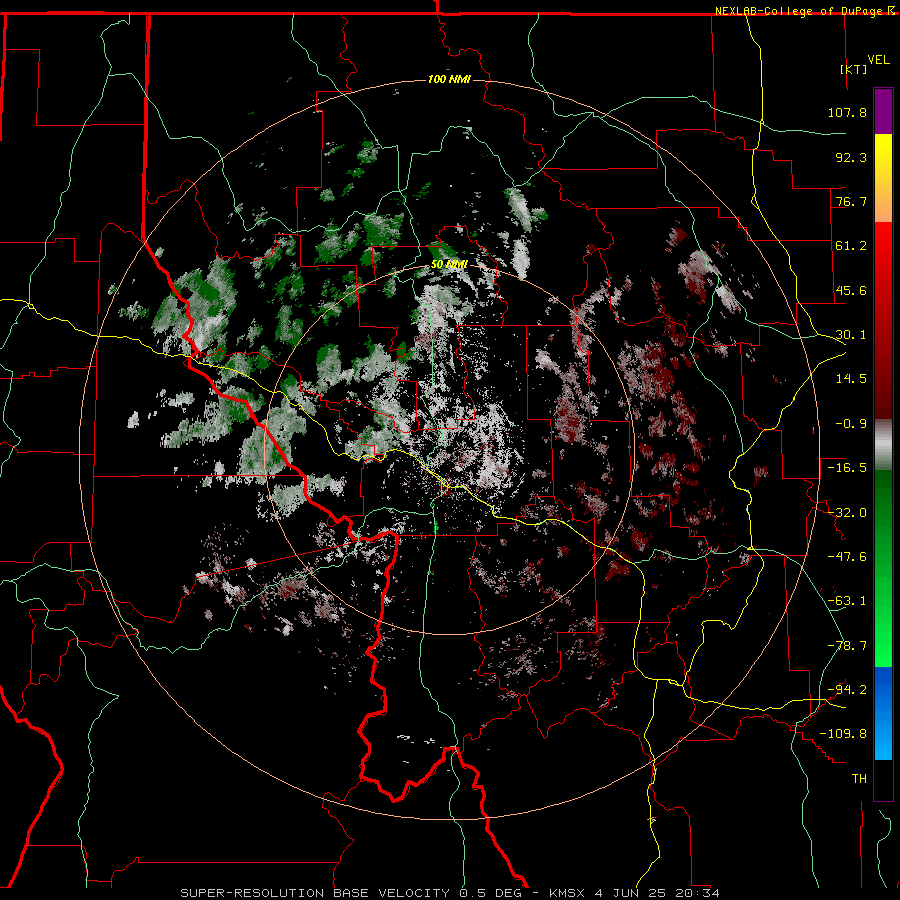
Task: Click the VEL legend heading
Action: pos(878,60)
